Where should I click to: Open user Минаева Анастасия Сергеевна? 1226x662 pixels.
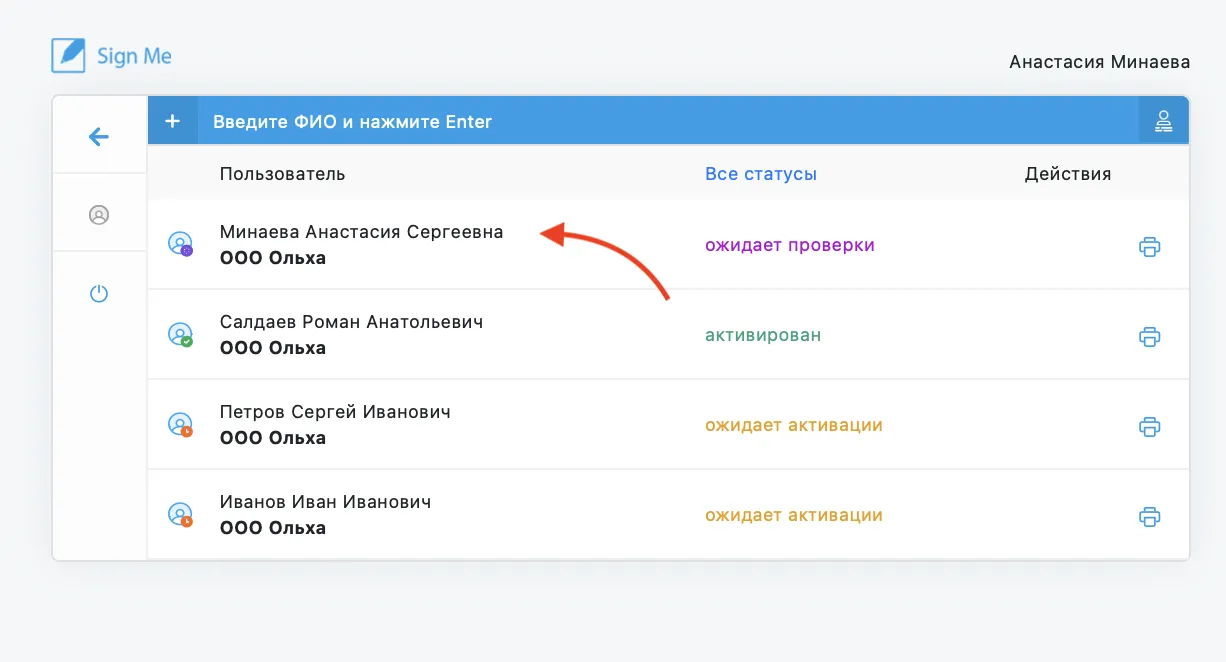point(362,232)
